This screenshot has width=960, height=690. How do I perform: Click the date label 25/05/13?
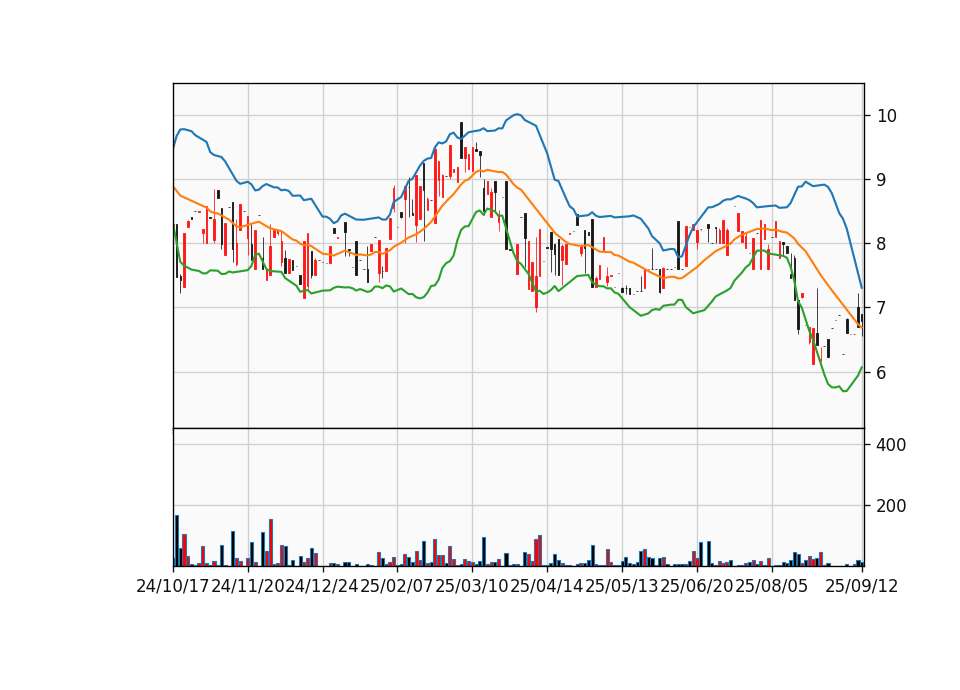click(622, 587)
